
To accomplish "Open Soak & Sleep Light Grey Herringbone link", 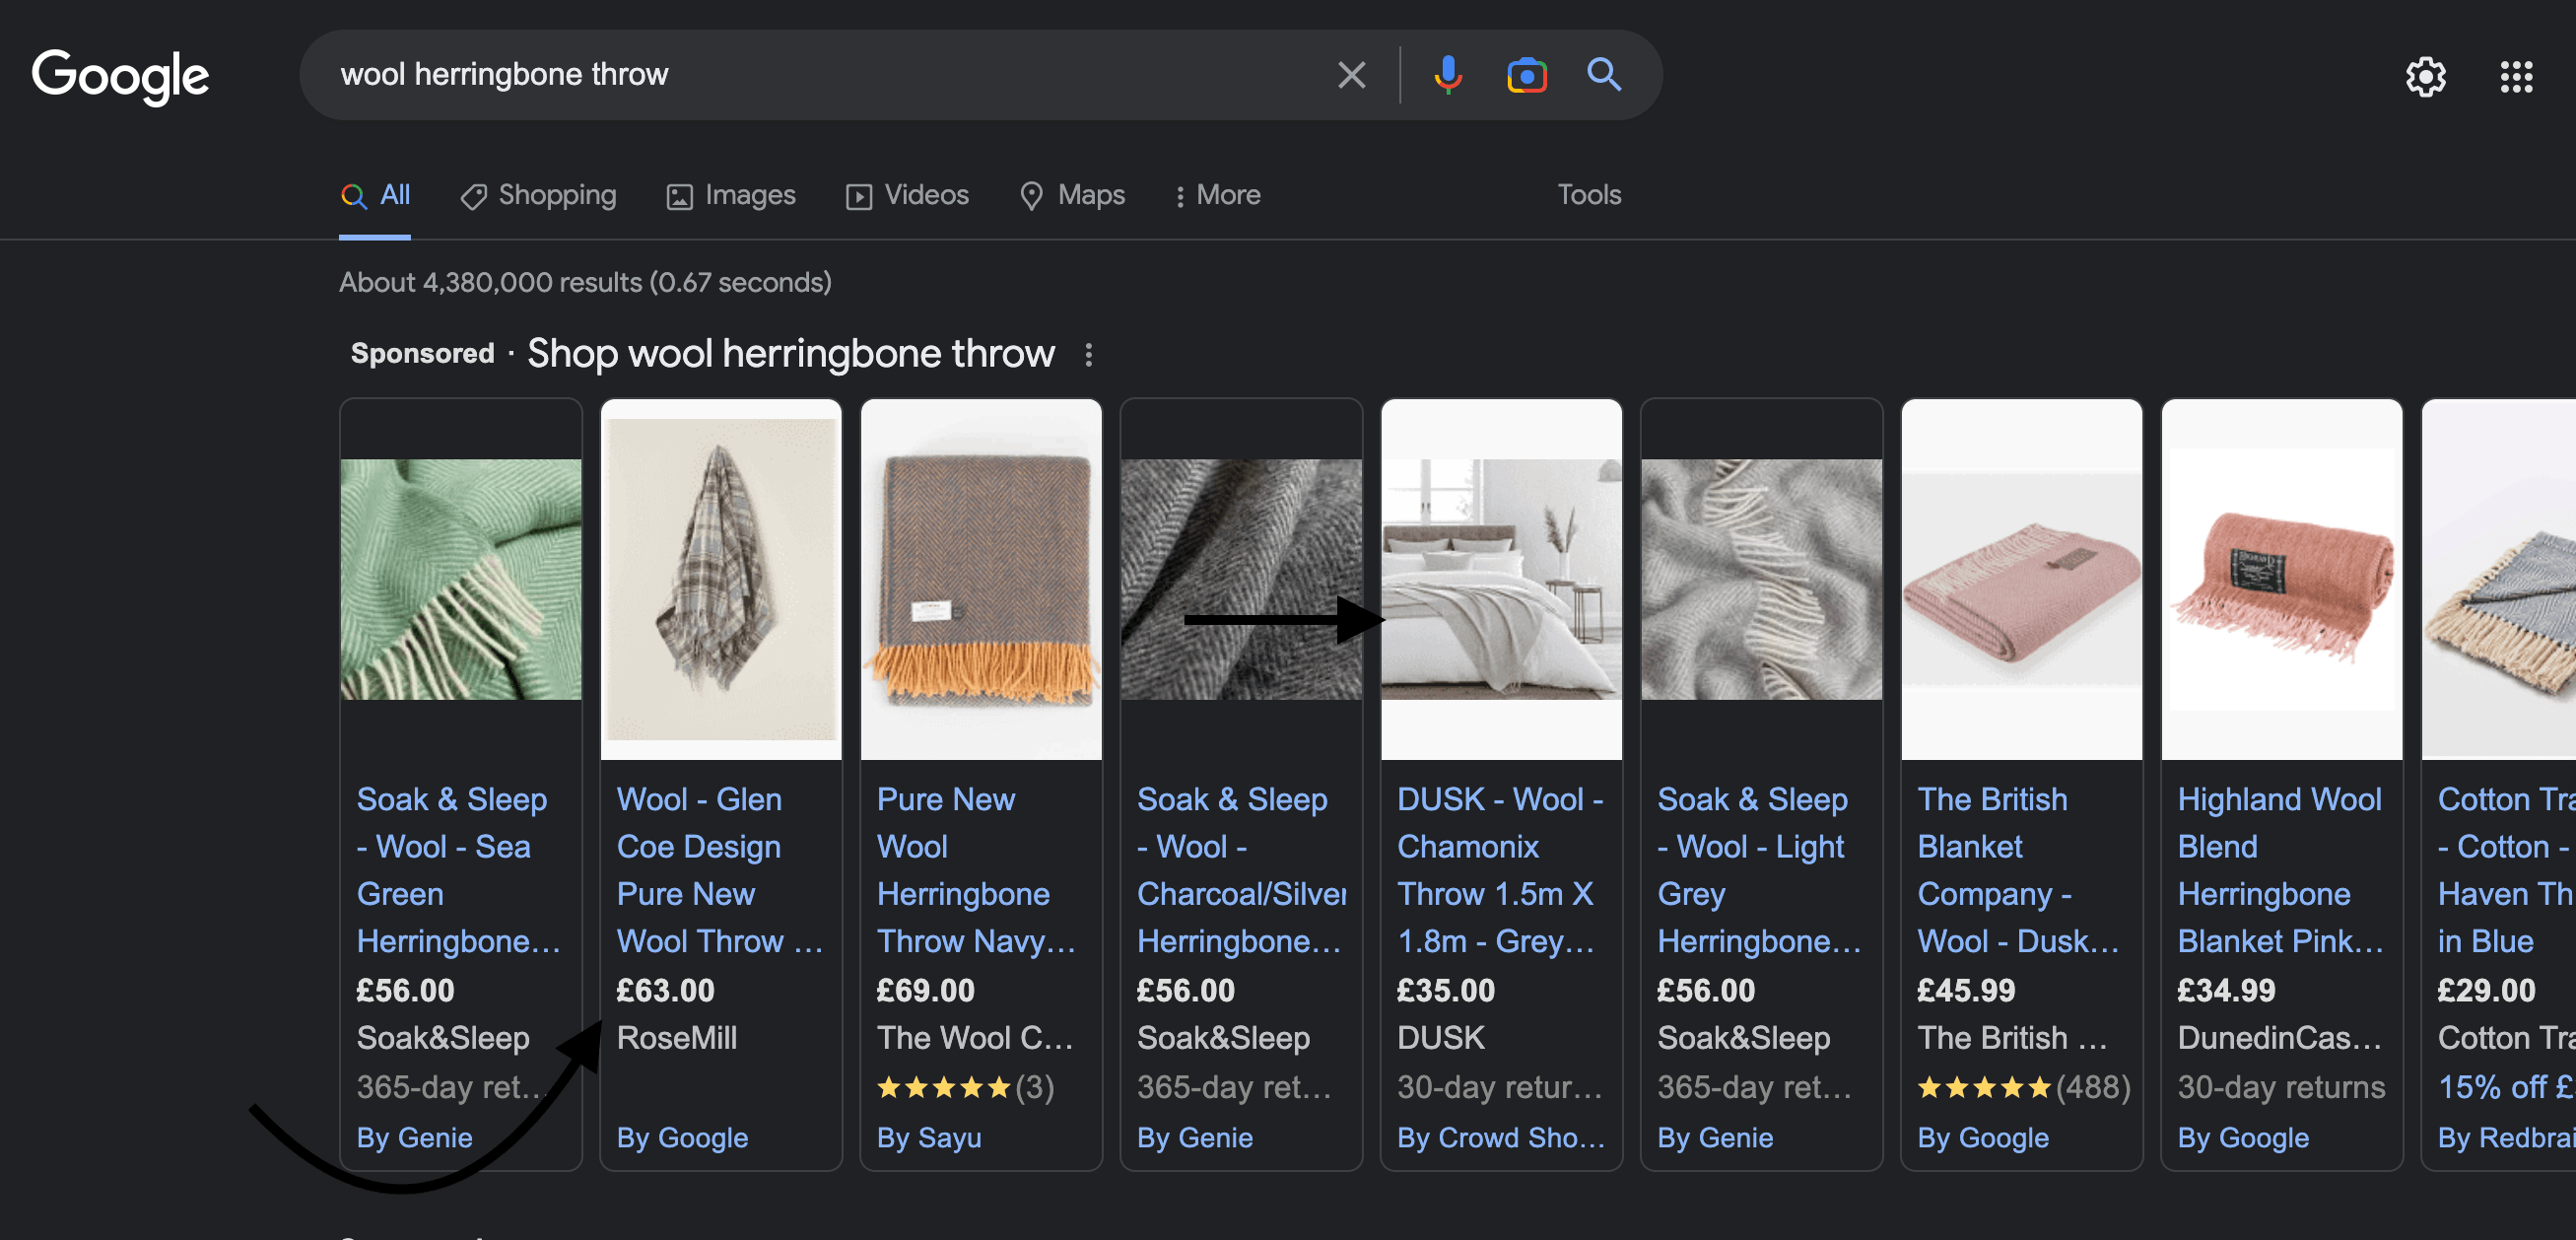I will pyautogui.click(x=1759, y=870).
